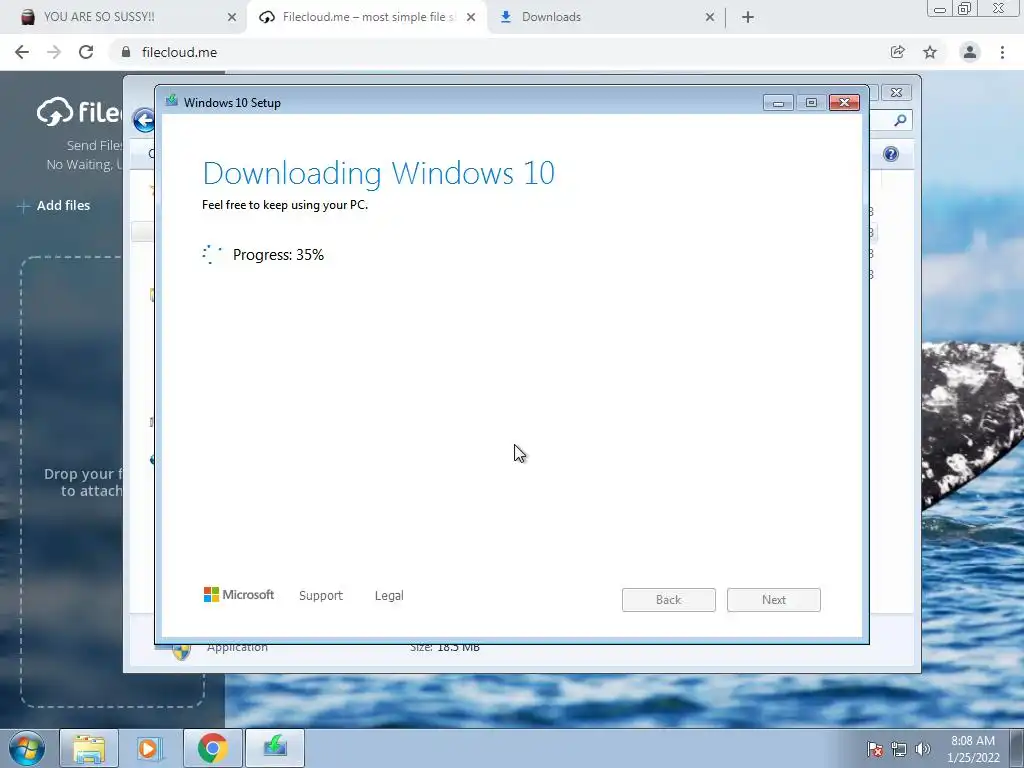
Task: Open Windows 10 Setup taskbar icon
Action: click(x=275, y=748)
